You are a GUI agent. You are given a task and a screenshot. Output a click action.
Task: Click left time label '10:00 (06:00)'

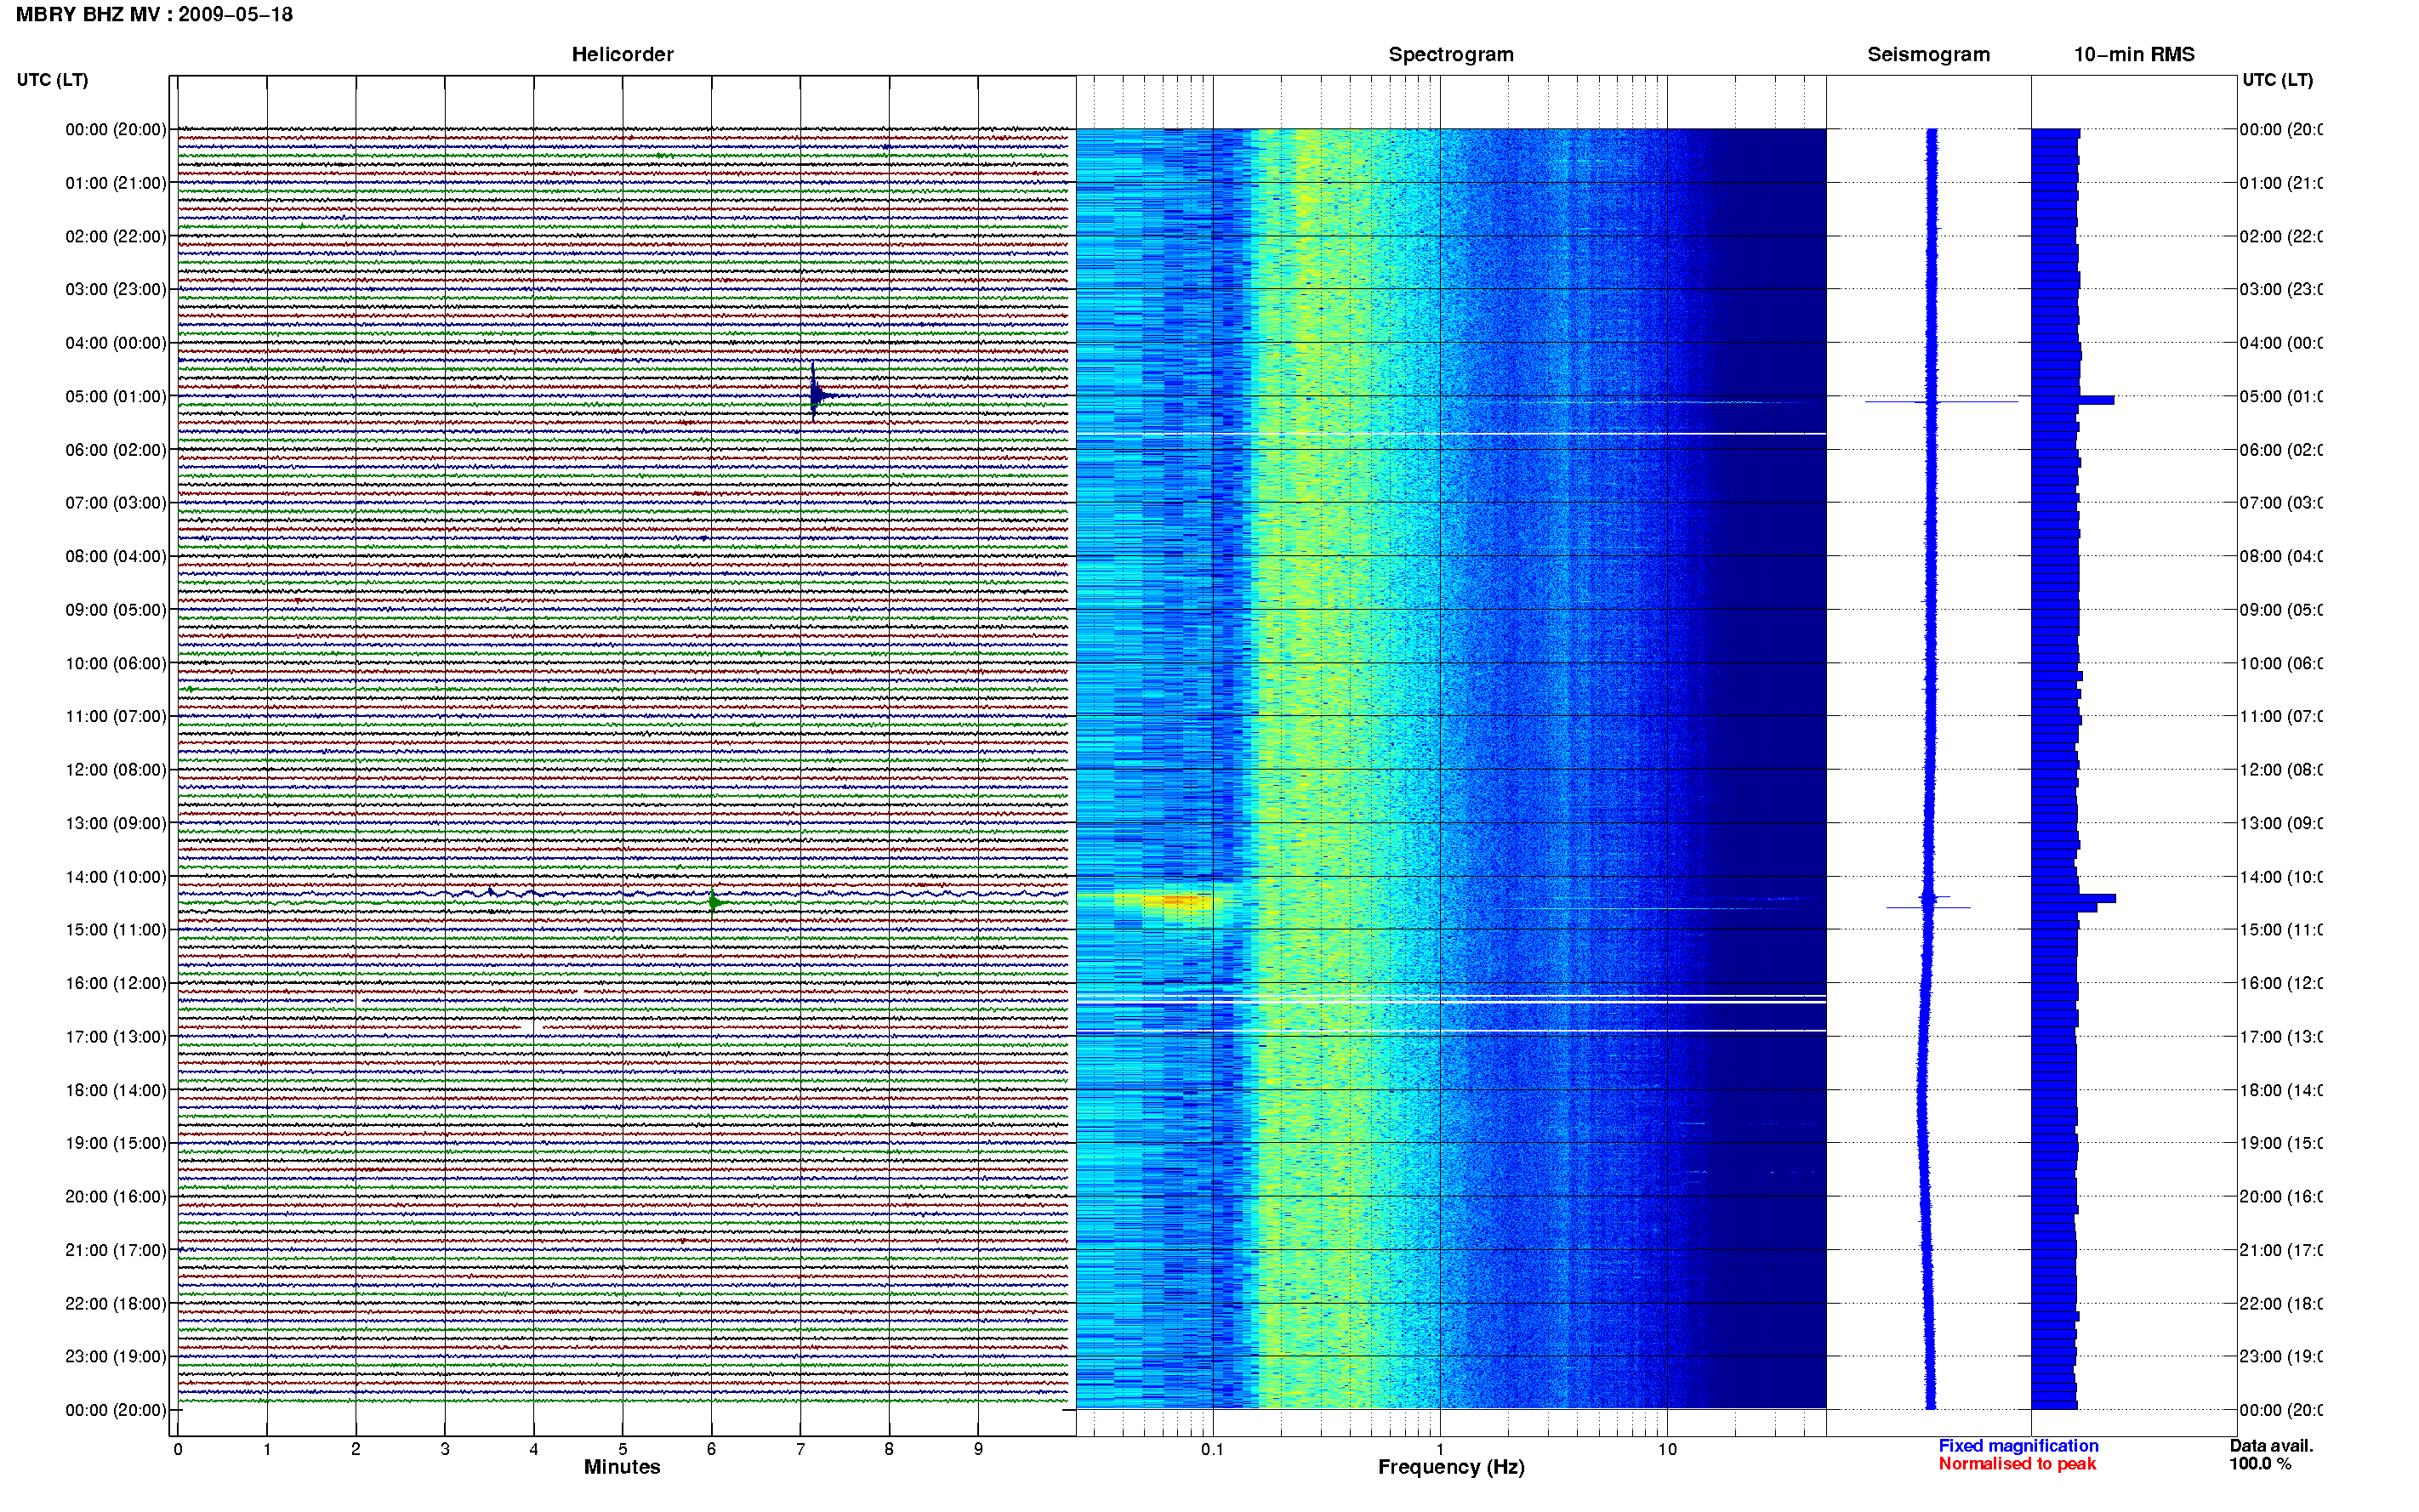(x=116, y=663)
